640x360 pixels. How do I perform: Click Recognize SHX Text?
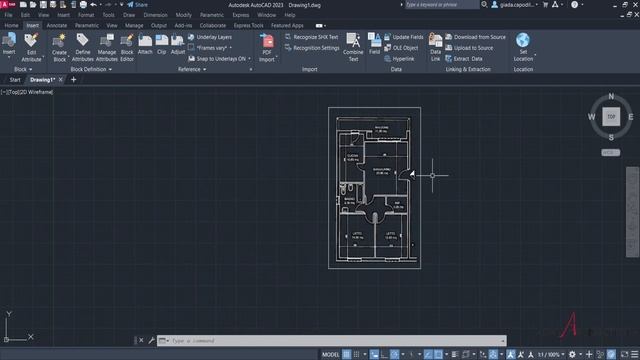coord(311,37)
